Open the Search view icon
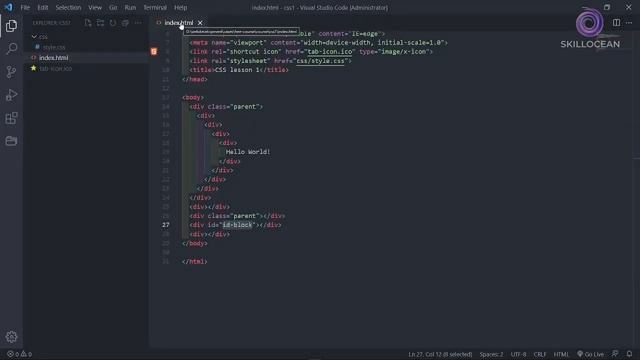 11,49
